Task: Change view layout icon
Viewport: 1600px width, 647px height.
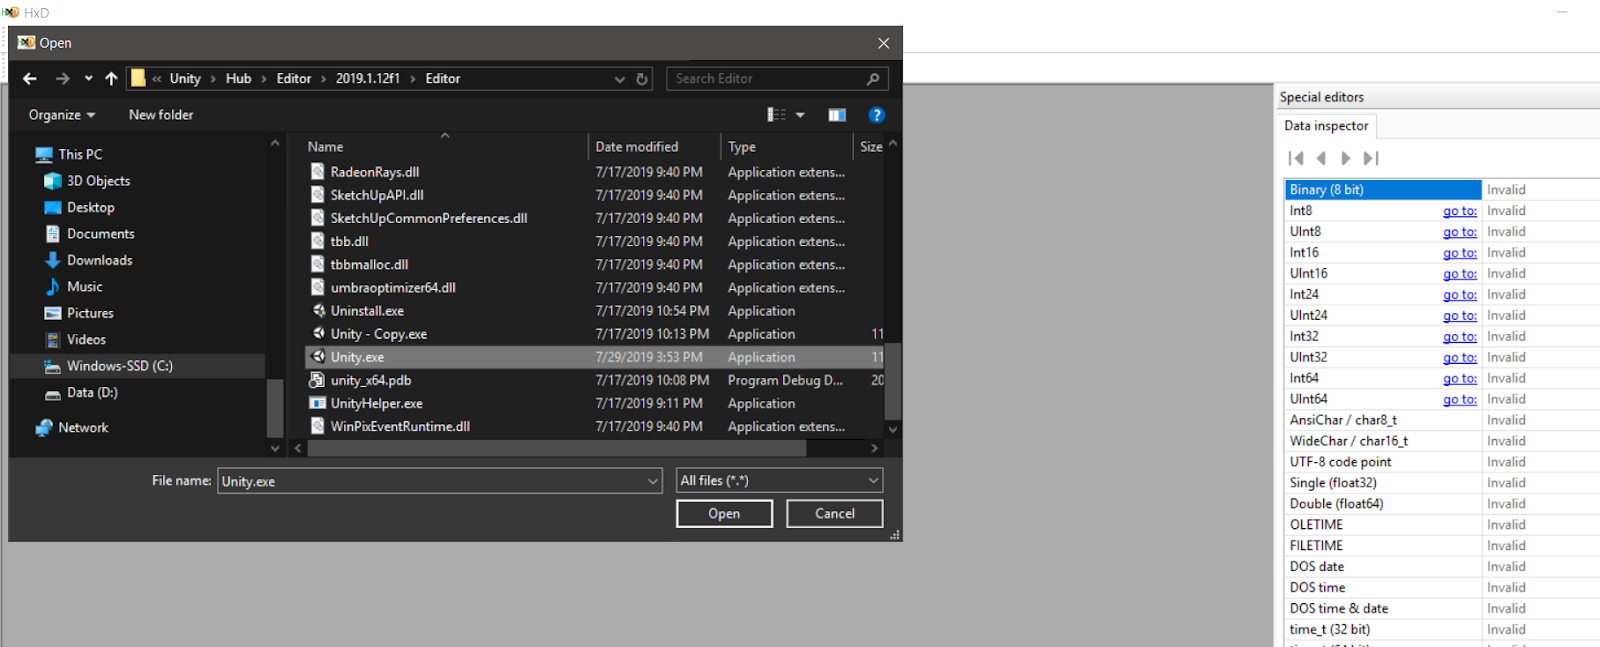Action: [776, 115]
